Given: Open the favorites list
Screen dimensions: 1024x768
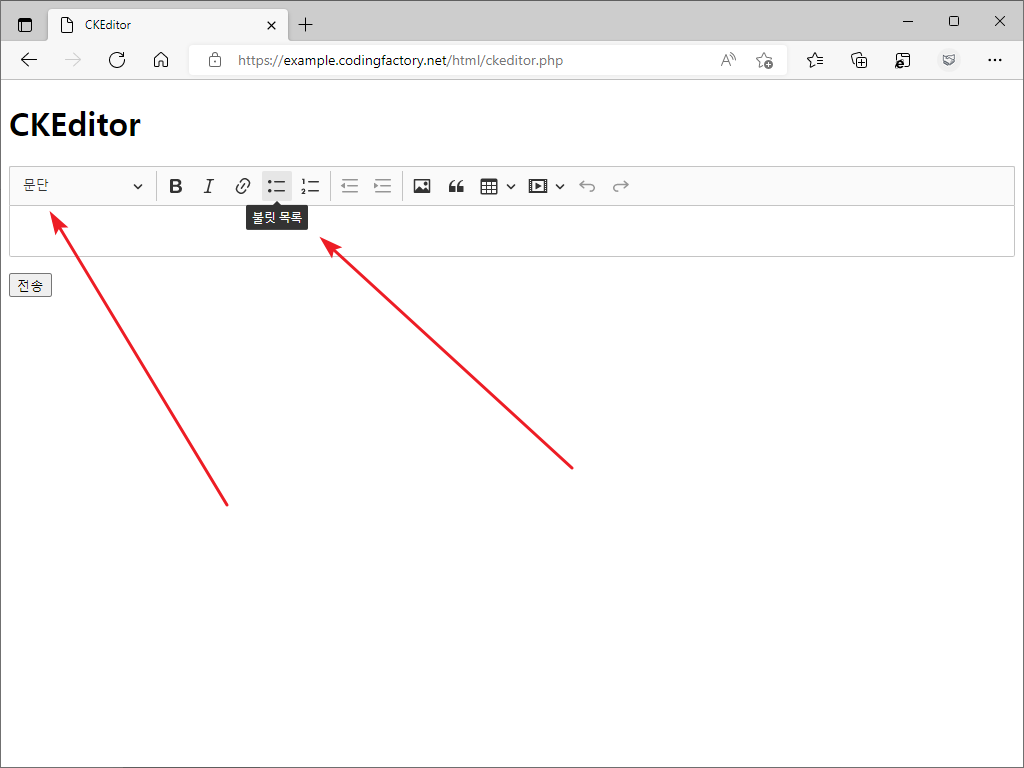Looking at the screenshot, I should [814, 61].
